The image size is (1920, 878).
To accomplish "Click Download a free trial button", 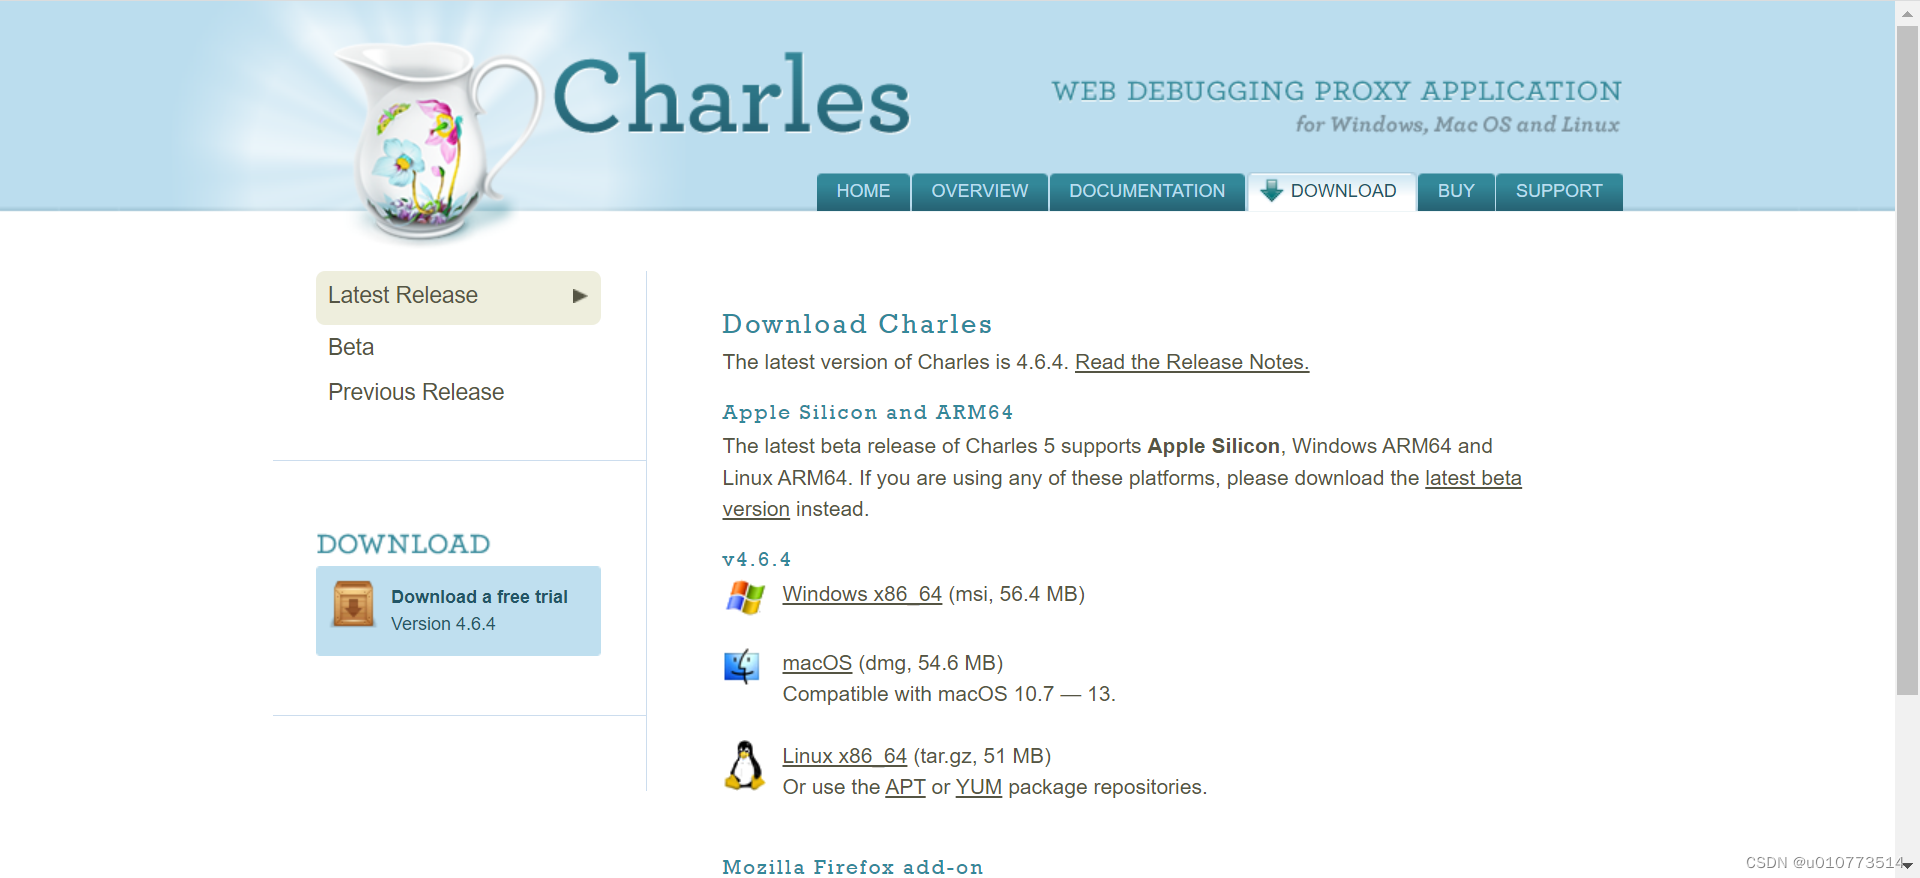I will tap(458, 611).
